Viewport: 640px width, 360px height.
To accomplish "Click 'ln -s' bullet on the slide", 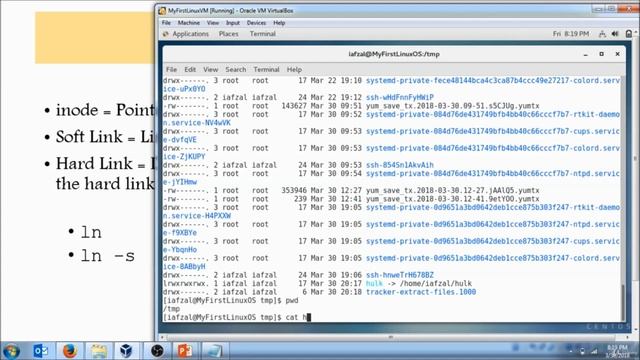I will pyautogui.click(x=108, y=256).
